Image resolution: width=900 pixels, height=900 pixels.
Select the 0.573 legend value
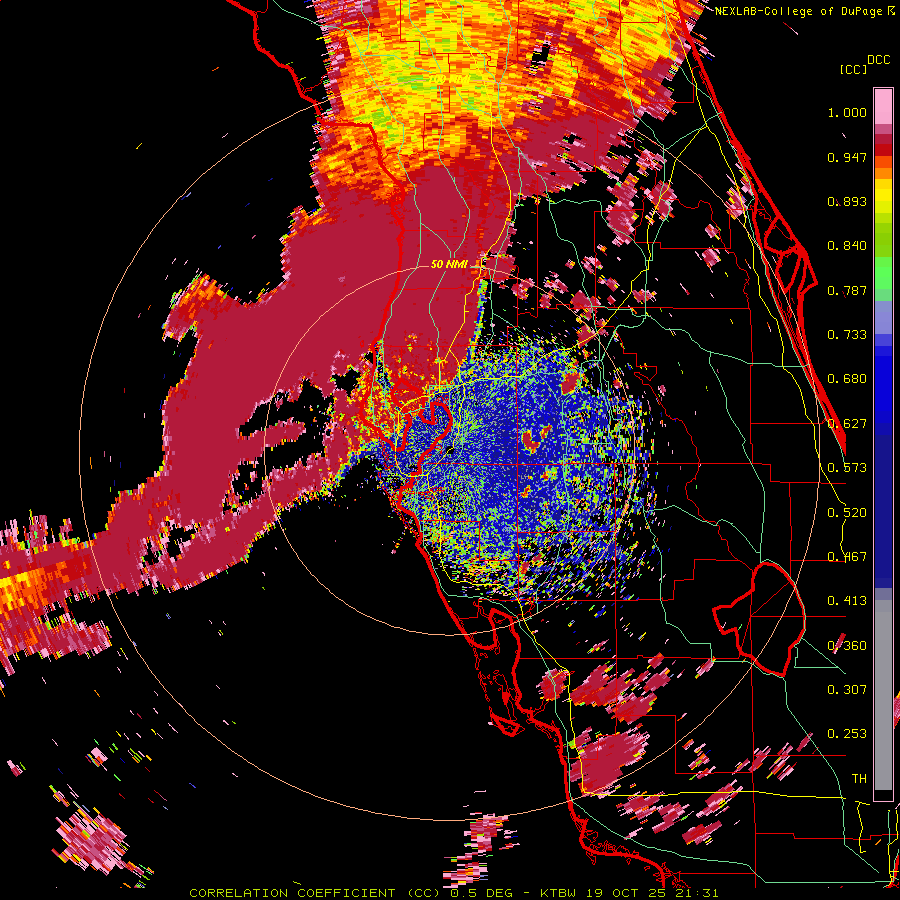point(847,468)
